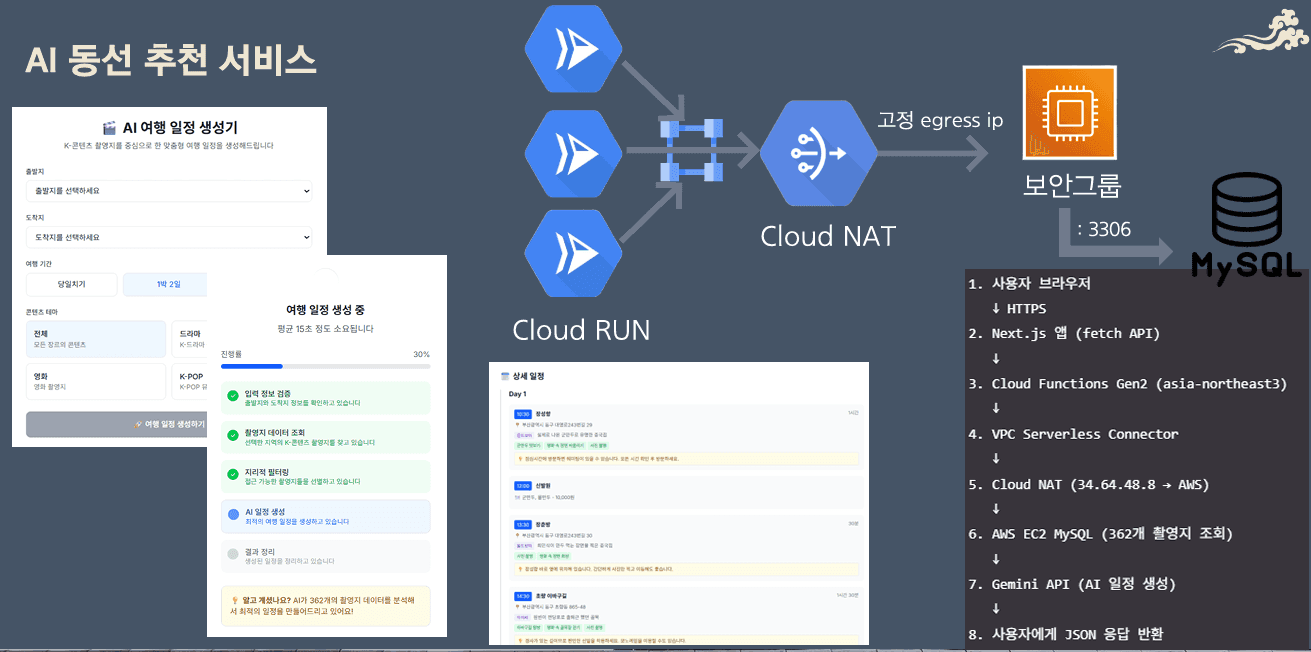Open the 출발지를 선택하세요 dropdown
The image size is (1311, 652).
point(168,190)
